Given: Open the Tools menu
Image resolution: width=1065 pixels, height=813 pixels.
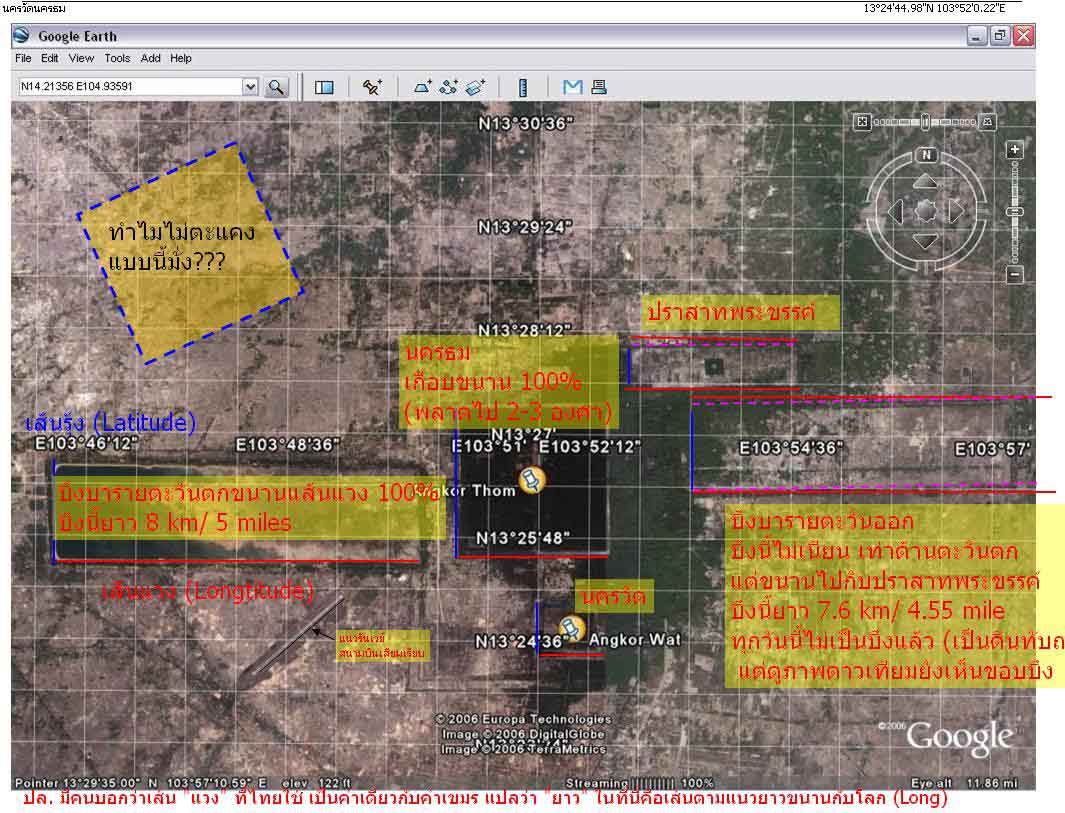Looking at the screenshot, I should [x=117, y=58].
